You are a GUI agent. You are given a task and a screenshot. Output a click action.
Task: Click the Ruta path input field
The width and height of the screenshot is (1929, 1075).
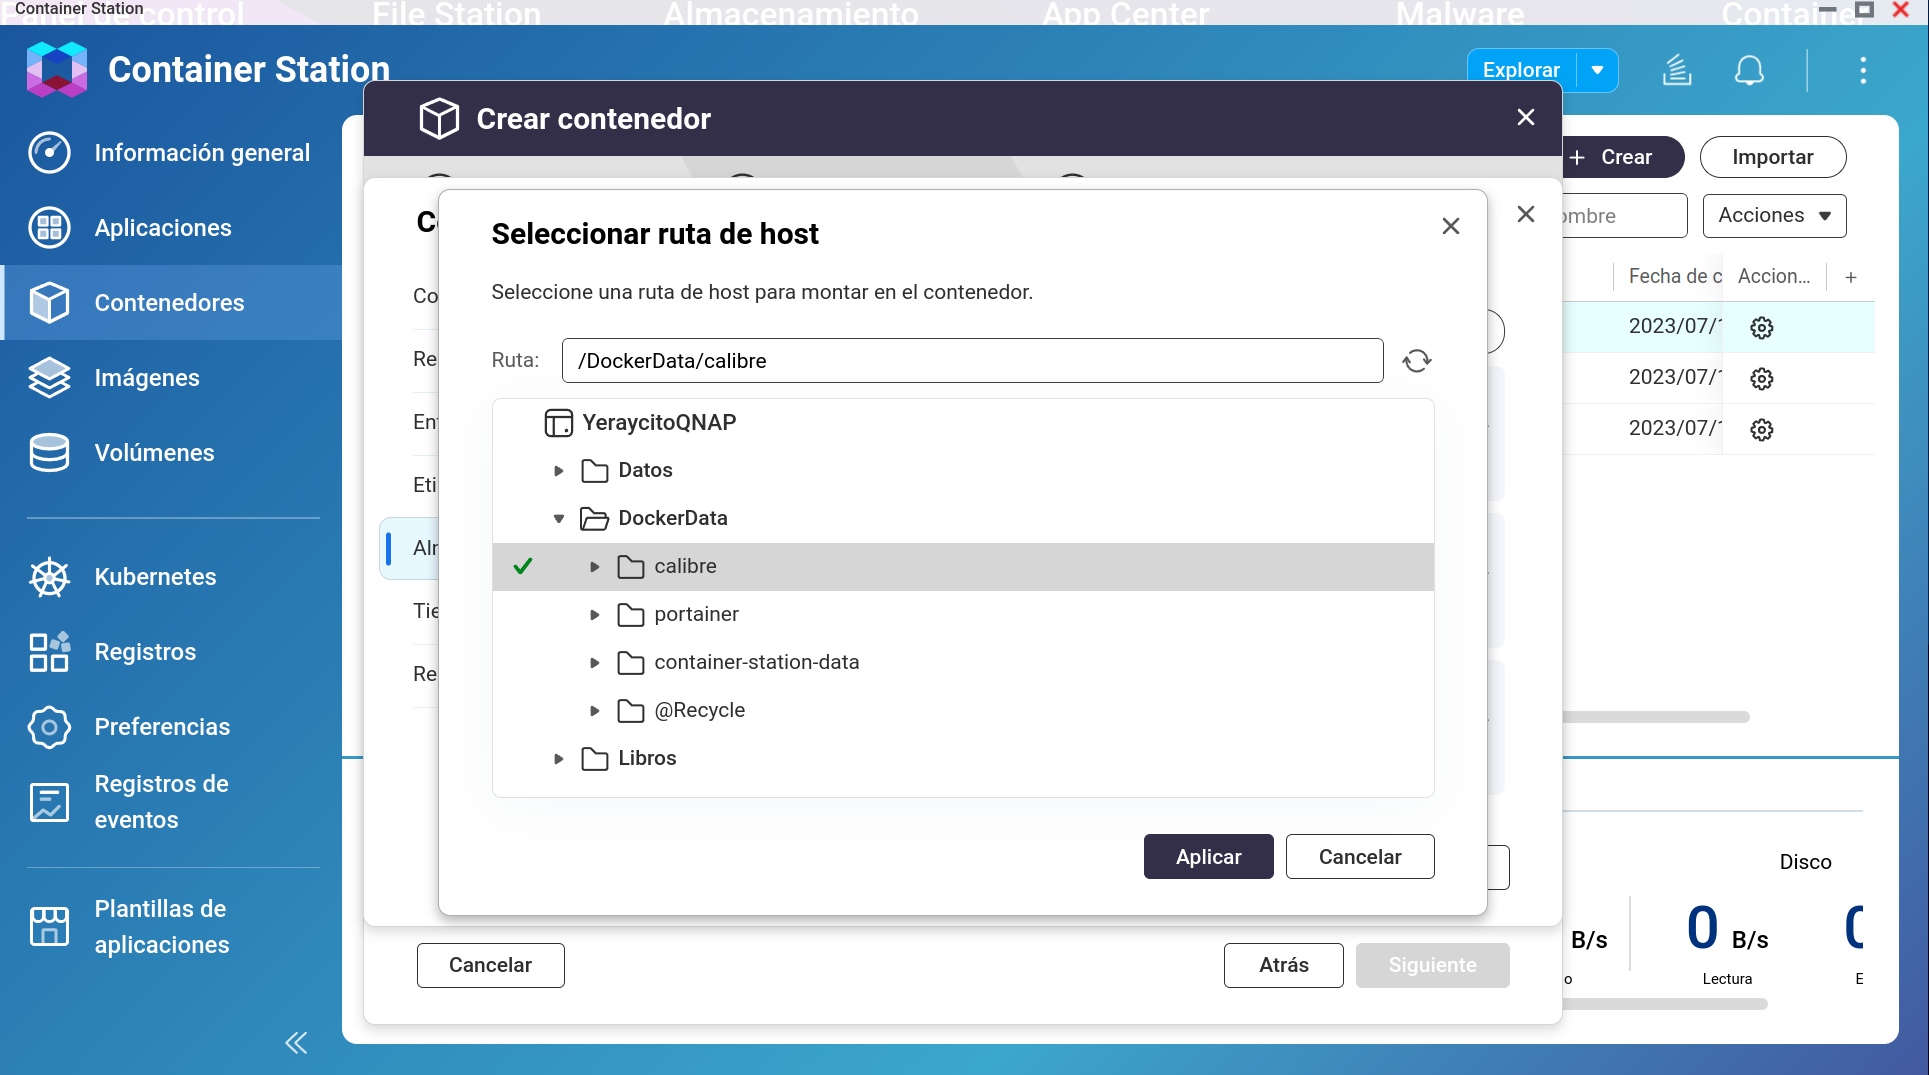[972, 361]
